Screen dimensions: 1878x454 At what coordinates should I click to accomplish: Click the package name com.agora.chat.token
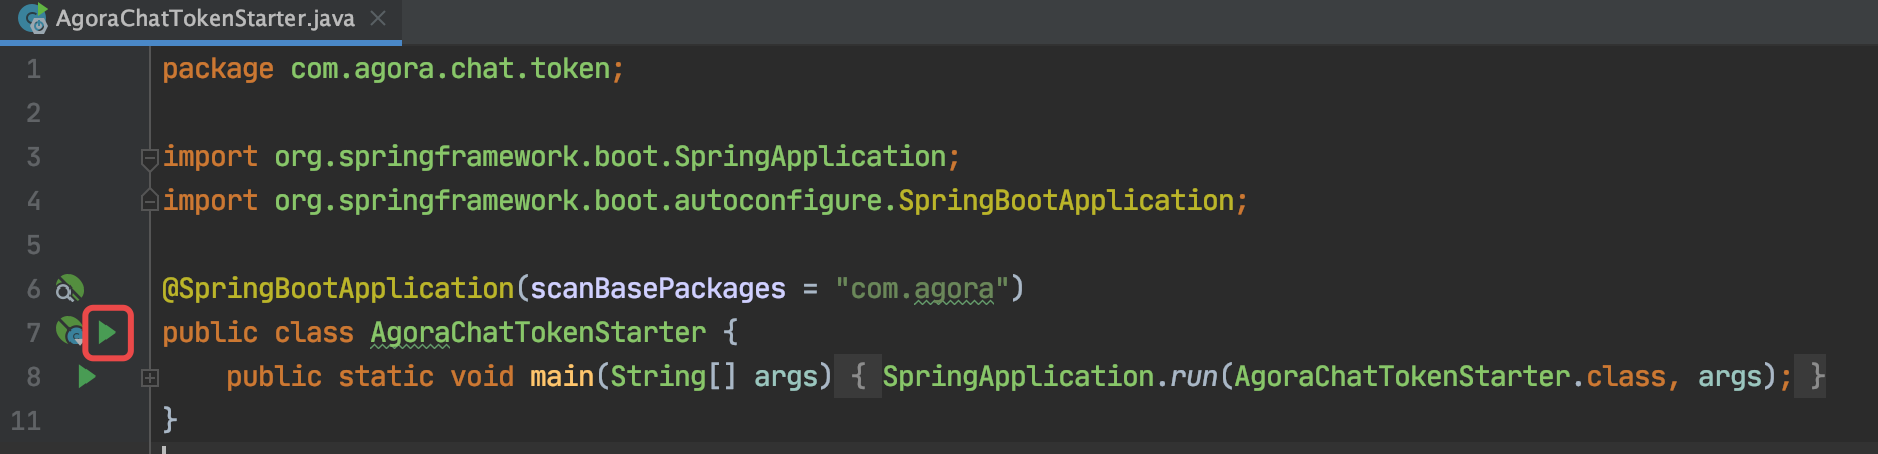coord(450,69)
